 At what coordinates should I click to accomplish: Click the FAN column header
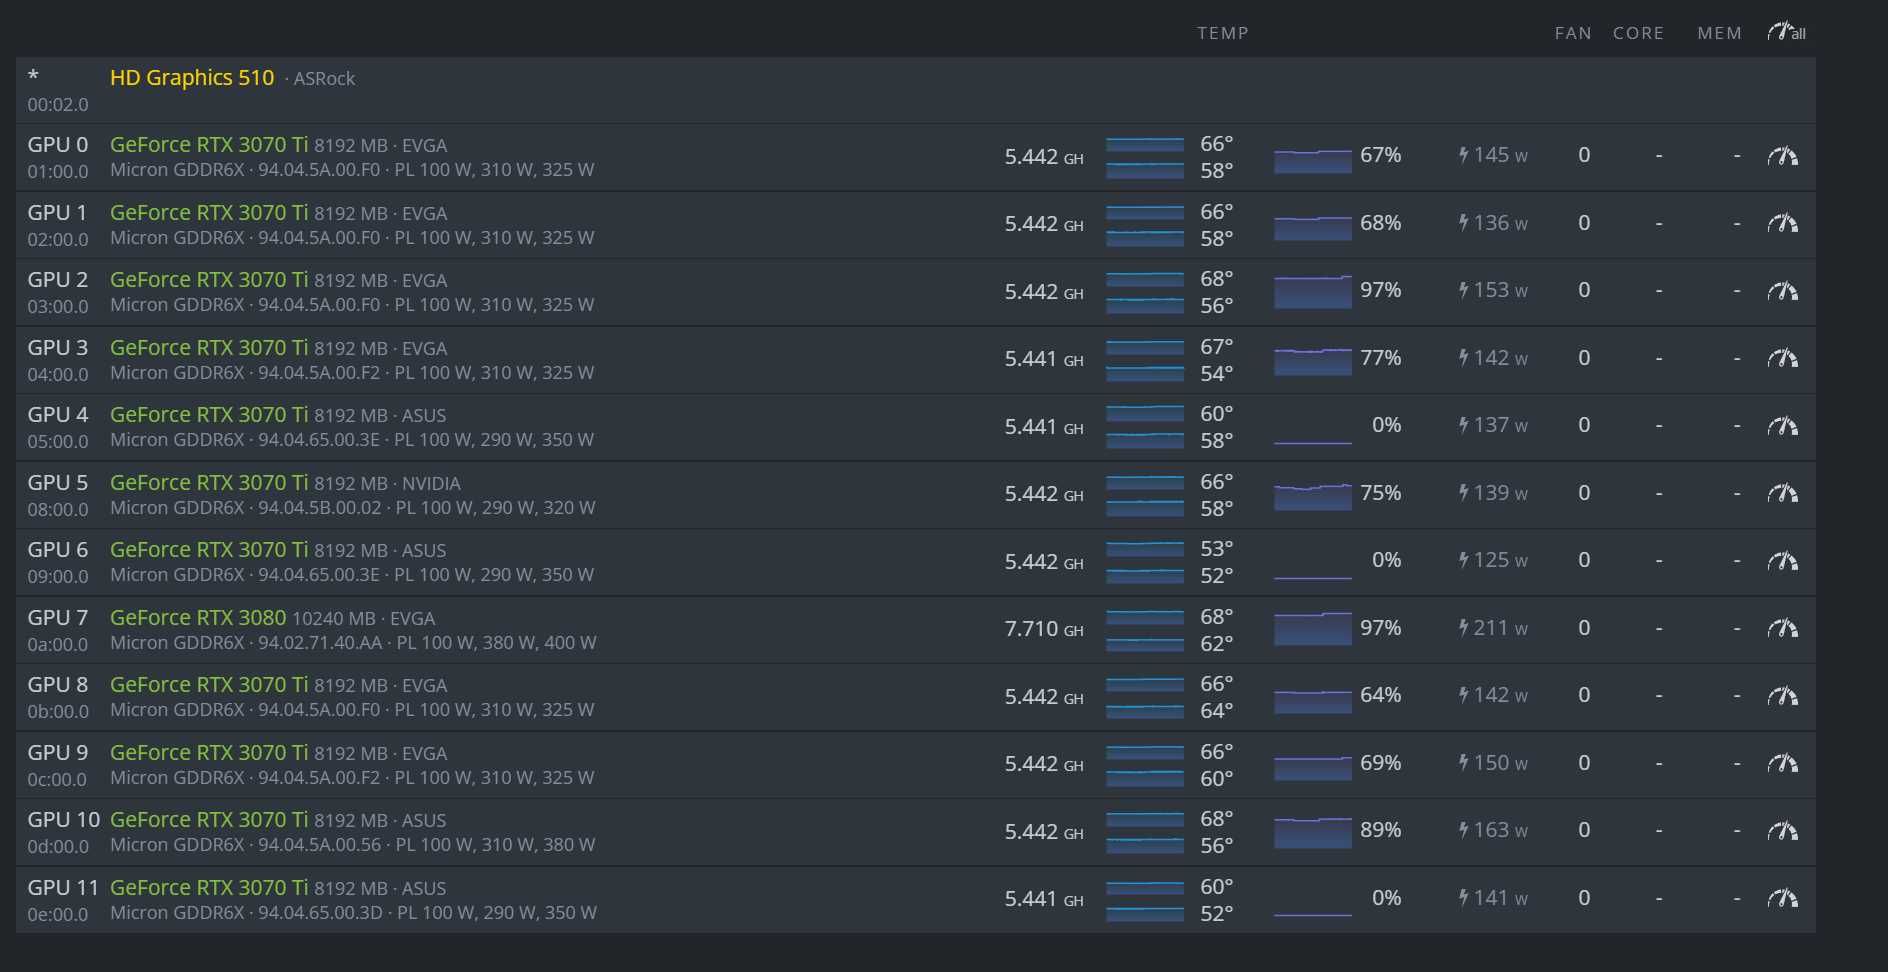pyautogui.click(x=1573, y=33)
